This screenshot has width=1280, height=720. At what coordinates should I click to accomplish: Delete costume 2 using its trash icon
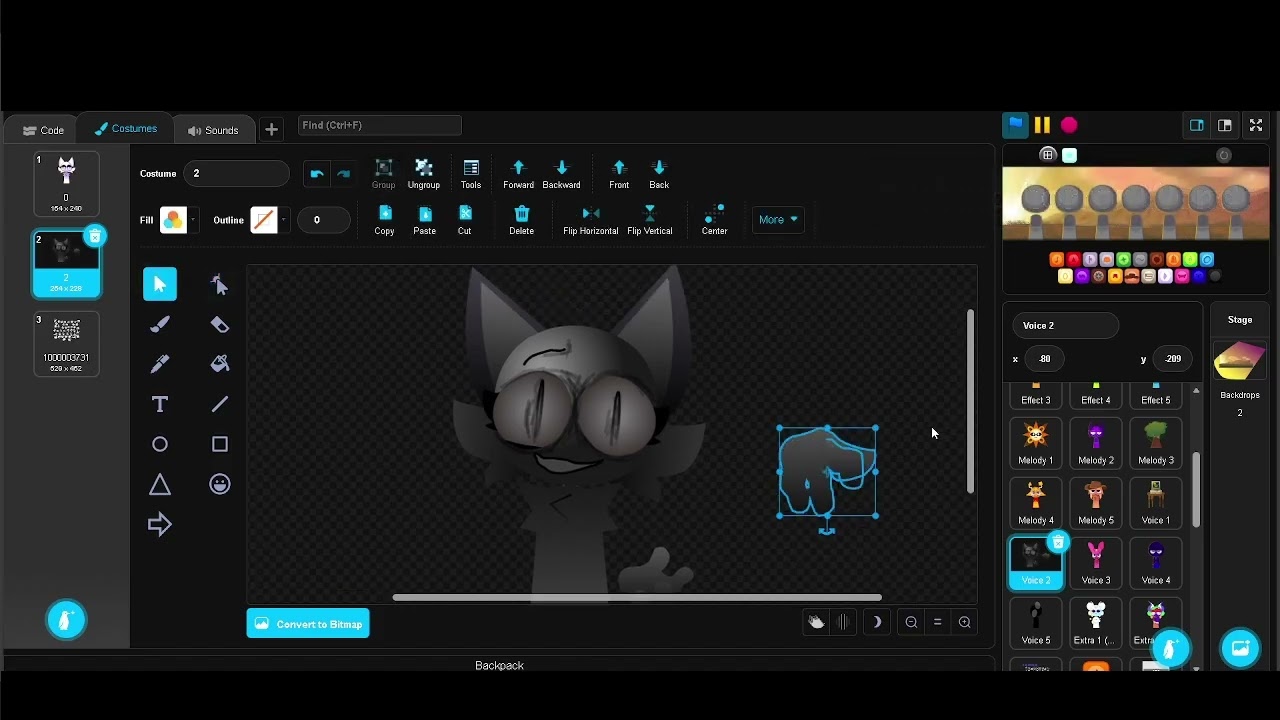tap(95, 236)
